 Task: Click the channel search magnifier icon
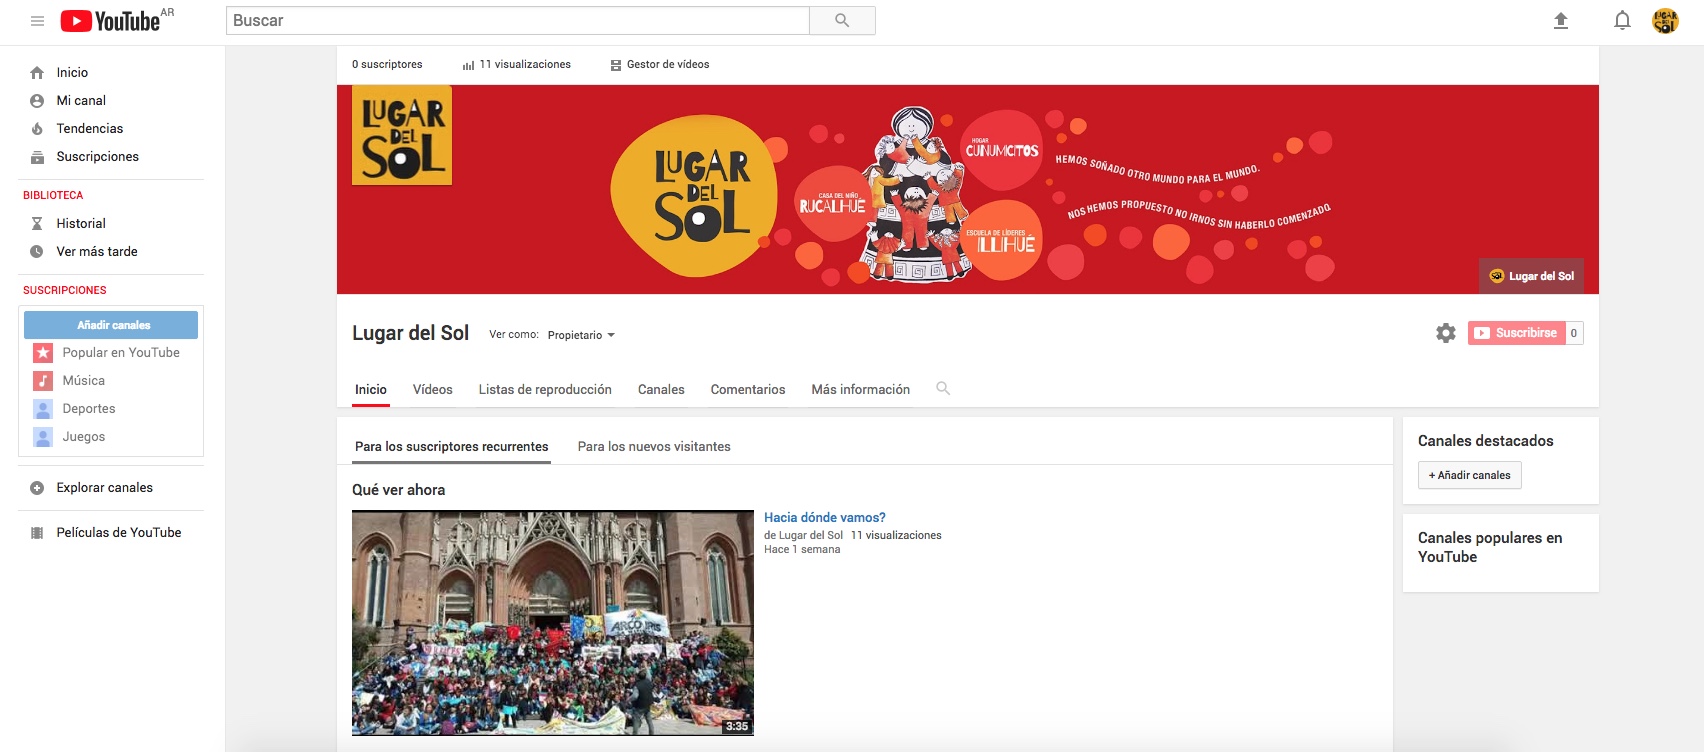pyautogui.click(x=943, y=389)
